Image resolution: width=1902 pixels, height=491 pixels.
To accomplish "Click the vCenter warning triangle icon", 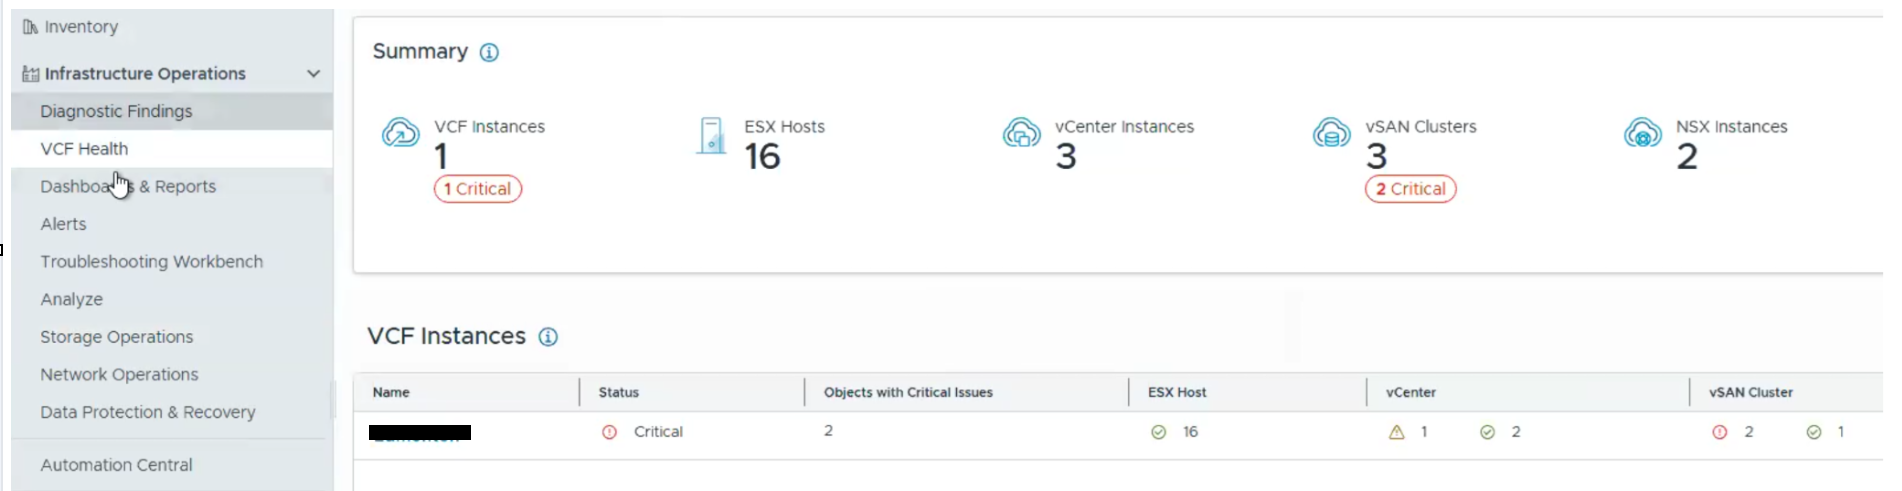I will pyautogui.click(x=1397, y=432).
